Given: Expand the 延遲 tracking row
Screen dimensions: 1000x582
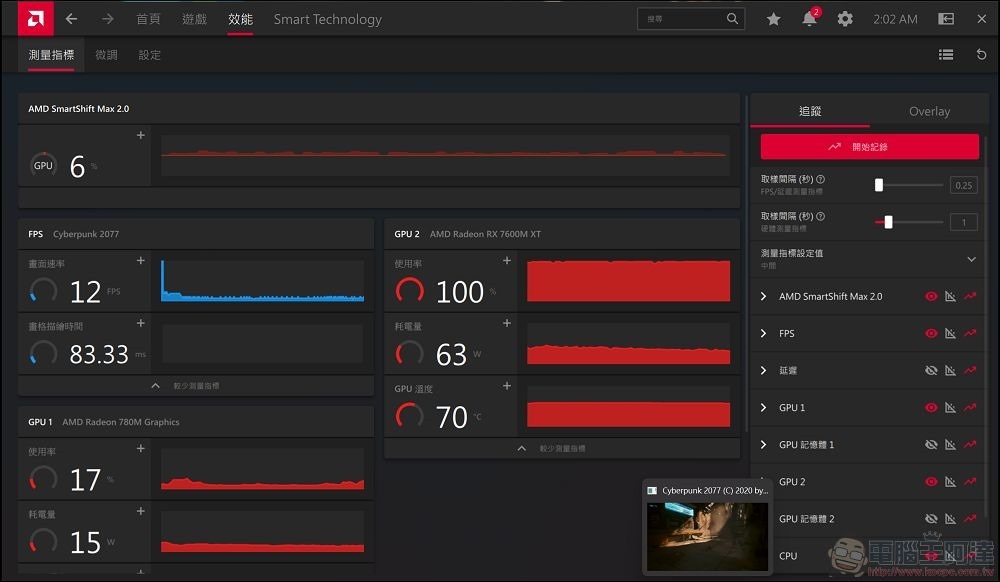Looking at the screenshot, I should 763,370.
